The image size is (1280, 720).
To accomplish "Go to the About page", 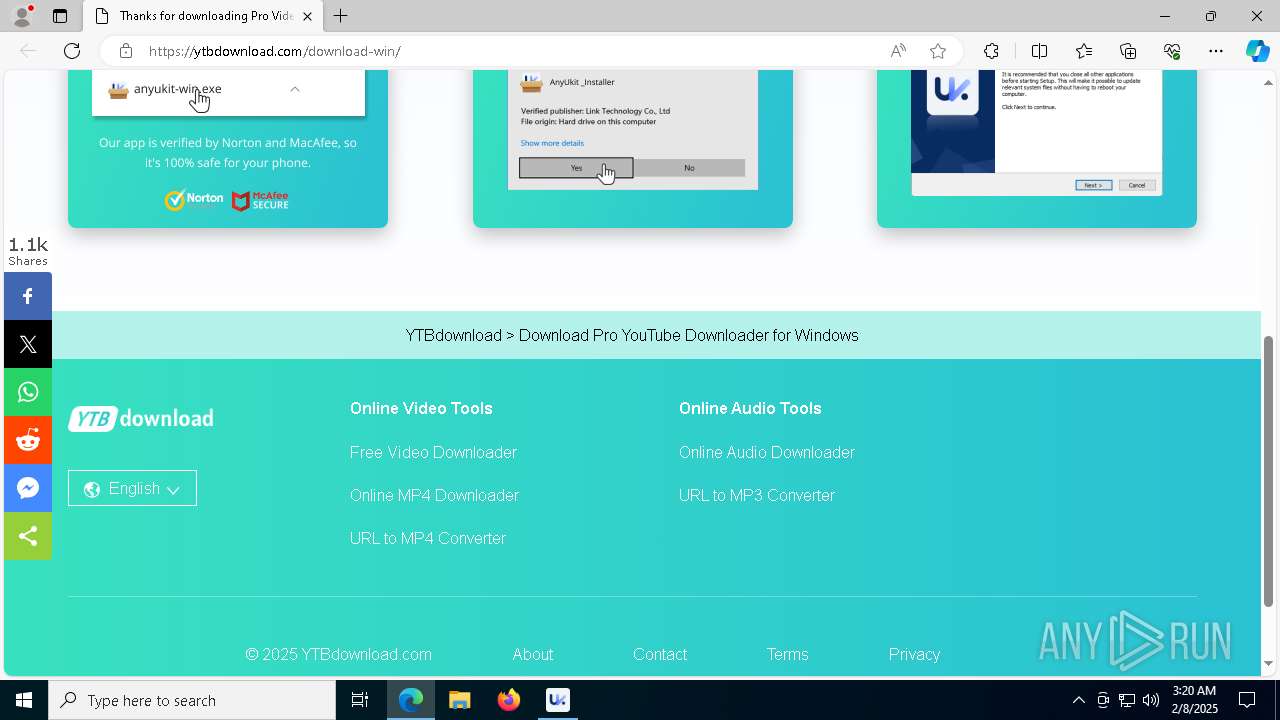I will coord(533,654).
